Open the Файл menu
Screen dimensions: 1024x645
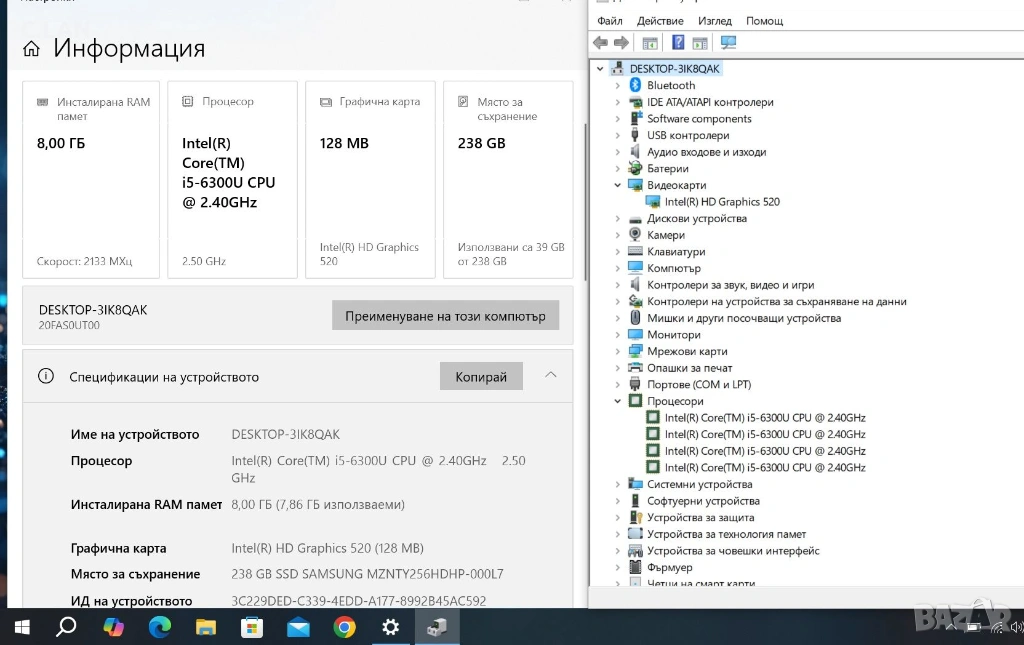click(609, 21)
